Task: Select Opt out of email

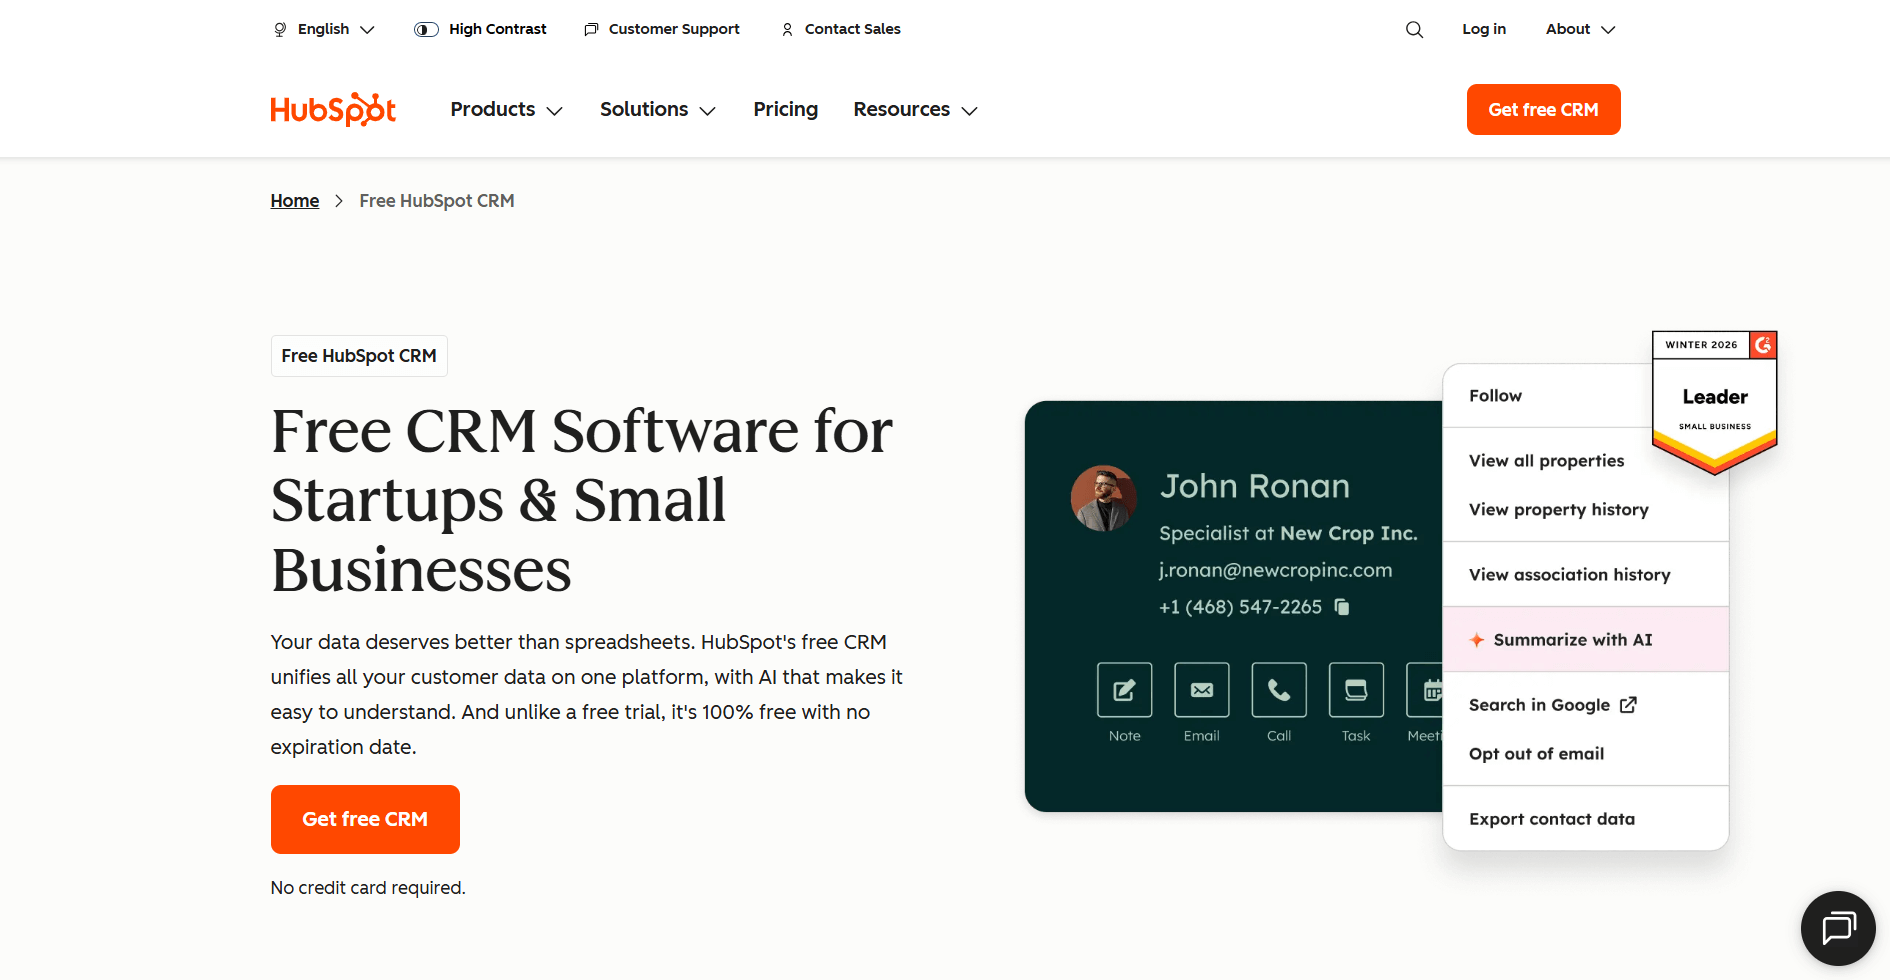Action: coord(1536,754)
